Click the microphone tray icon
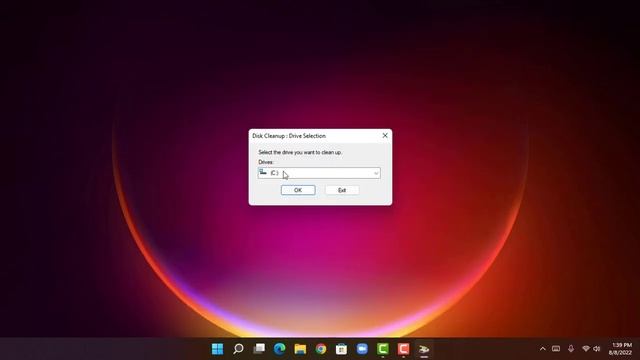Image resolution: width=640 pixels, height=360 pixels. pos(571,349)
